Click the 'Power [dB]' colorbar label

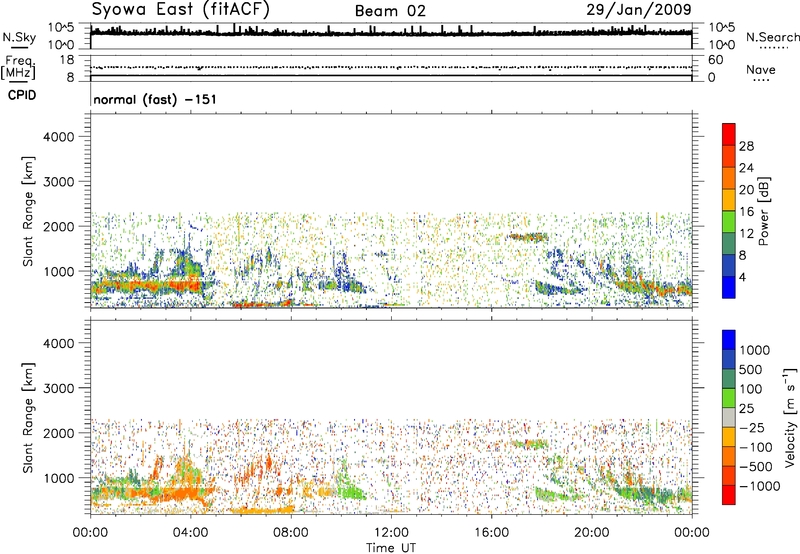763,211
